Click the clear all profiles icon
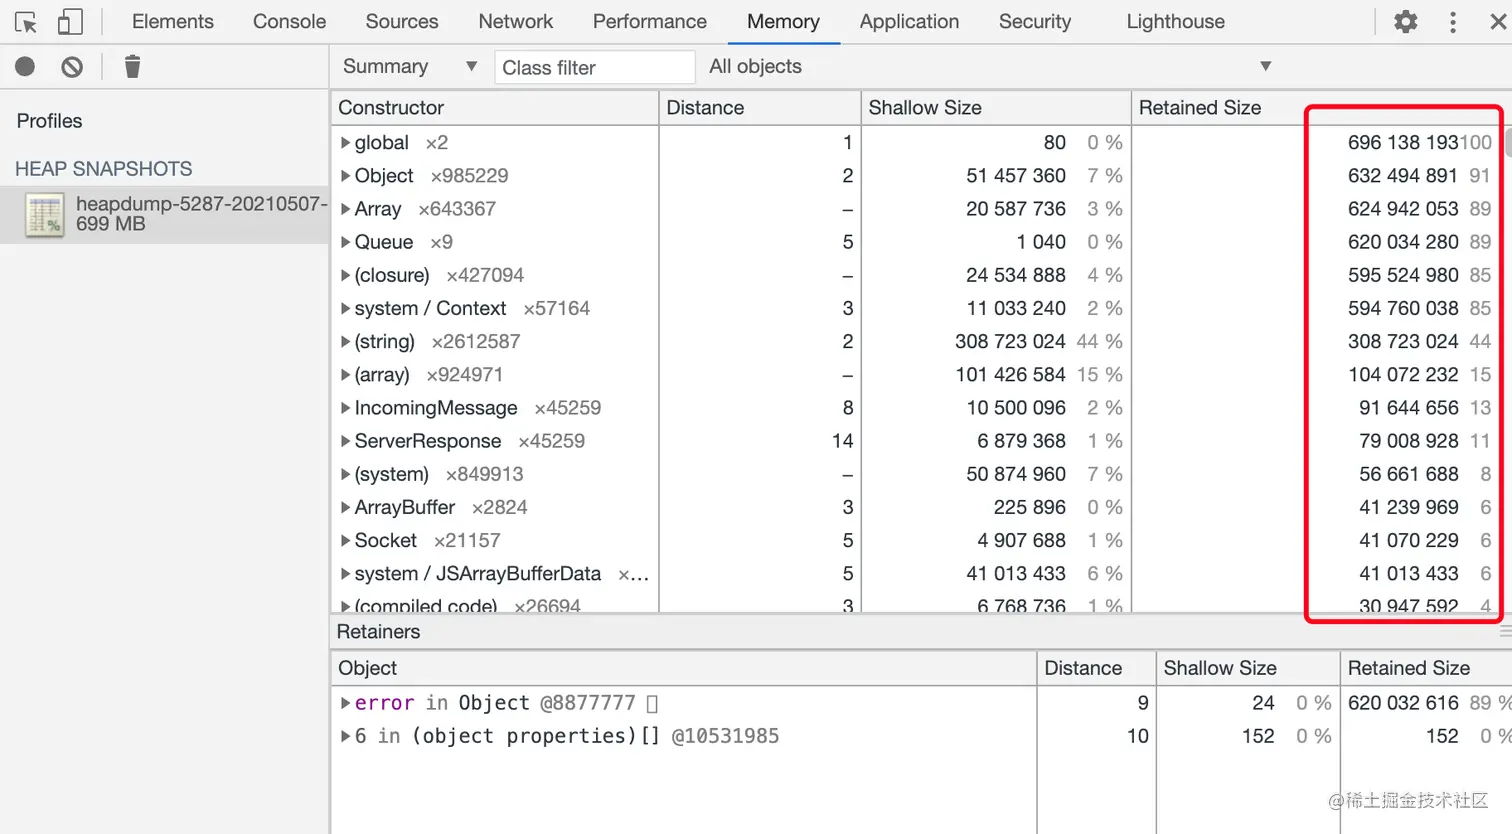 pyautogui.click(x=72, y=67)
